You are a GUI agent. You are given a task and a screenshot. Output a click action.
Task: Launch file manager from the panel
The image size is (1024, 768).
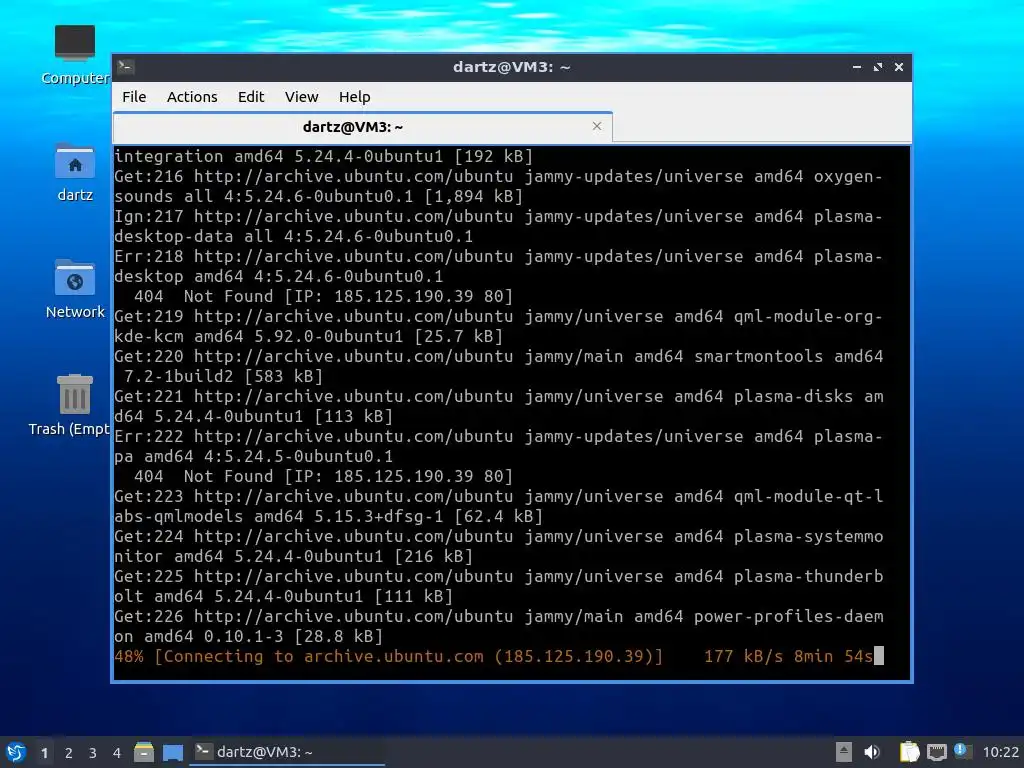click(144, 752)
